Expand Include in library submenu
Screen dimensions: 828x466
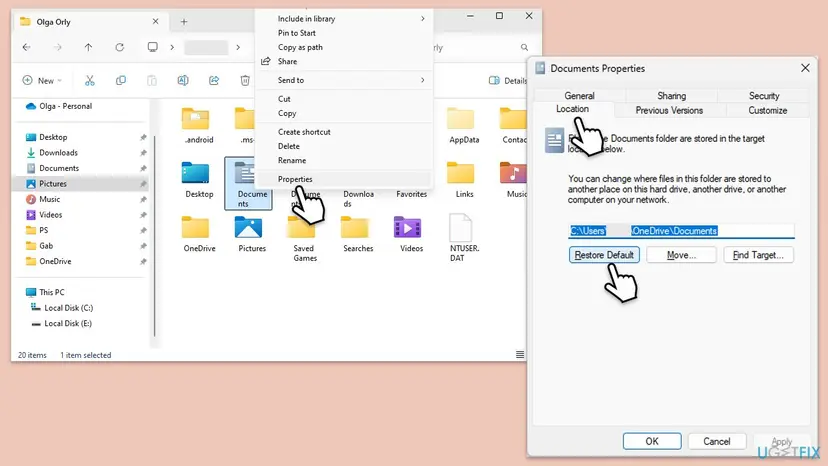422,18
